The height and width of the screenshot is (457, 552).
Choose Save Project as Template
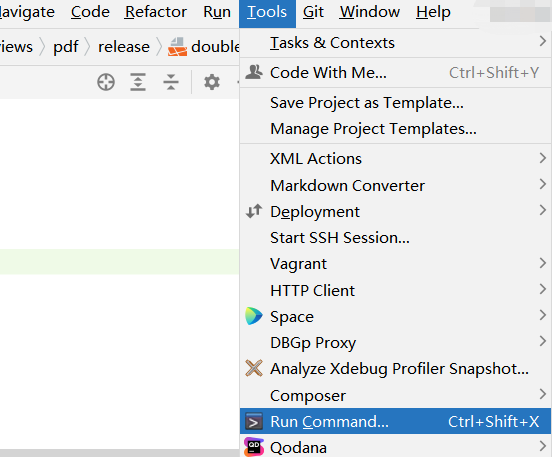tap(395, 103)
